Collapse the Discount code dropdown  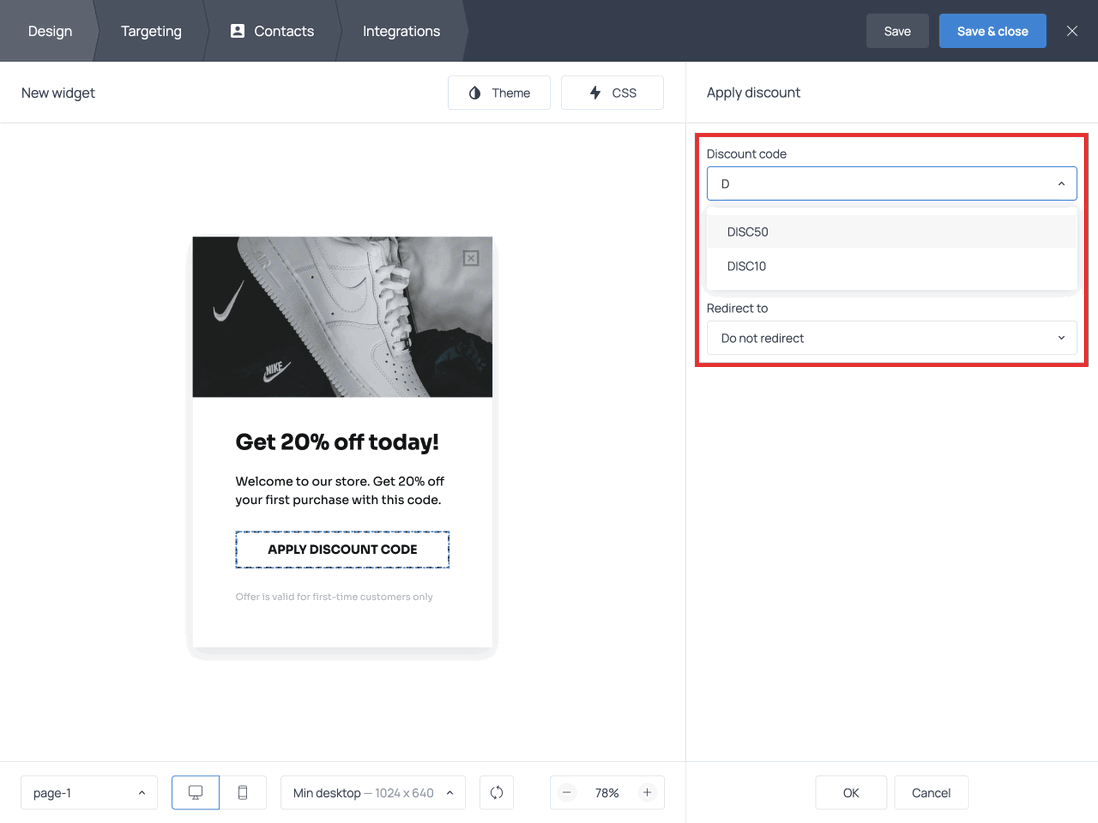pyautogui.click(x=1061, y=183)
